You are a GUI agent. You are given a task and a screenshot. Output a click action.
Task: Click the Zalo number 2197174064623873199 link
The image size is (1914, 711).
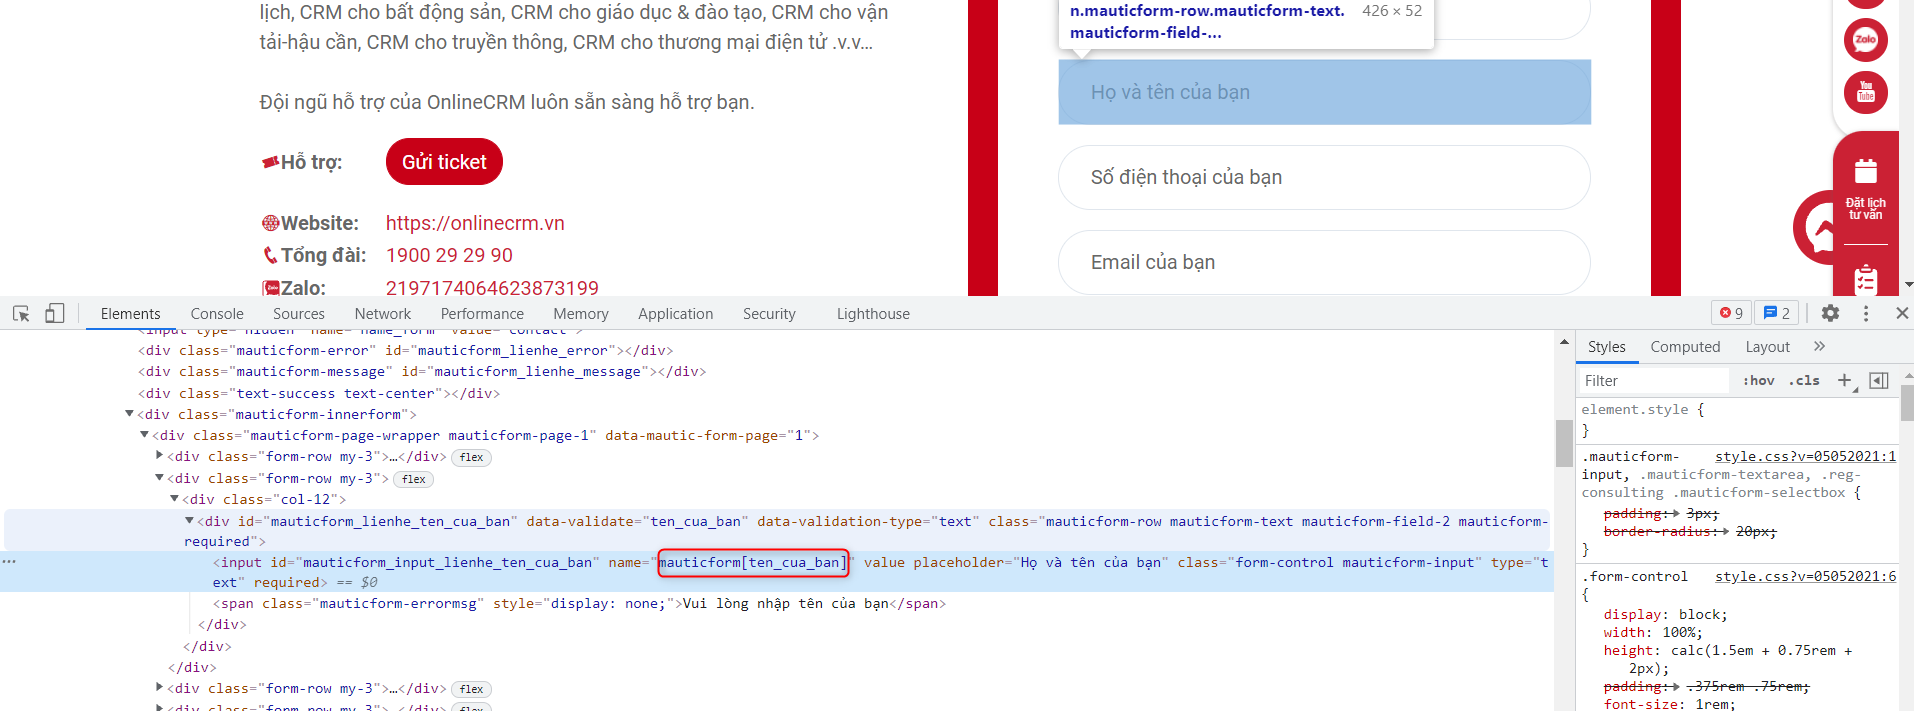point(492,287)
